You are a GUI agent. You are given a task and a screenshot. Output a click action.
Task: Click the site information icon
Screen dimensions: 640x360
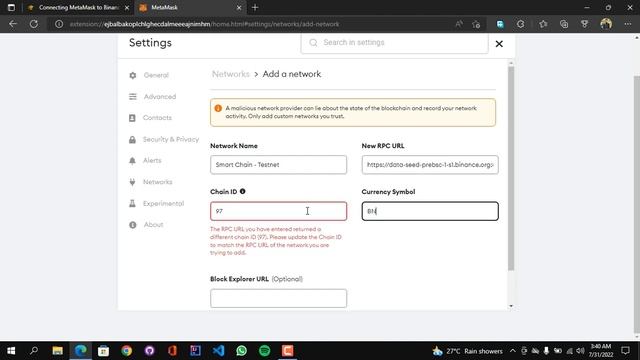[x=59, y=24]
